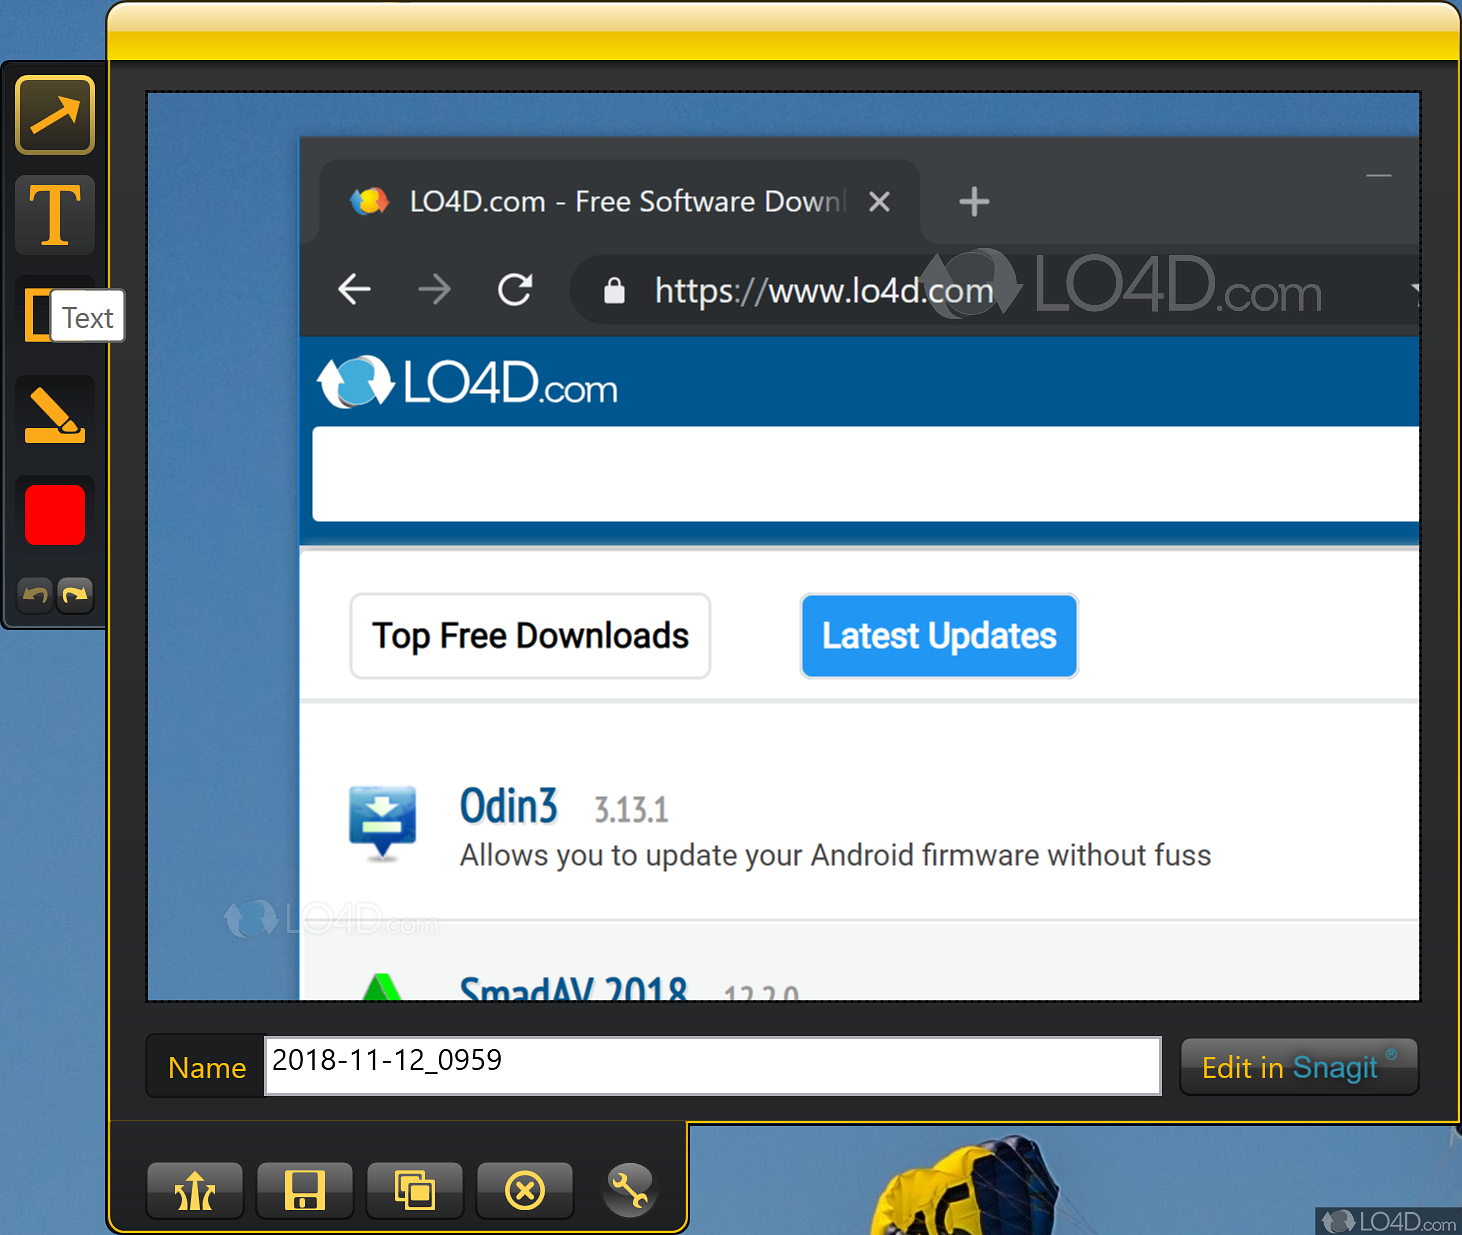This screenshot has height=1235, width=1462.
Task: Select the Highlight marker tool
Action: click(x=55, y=415)
